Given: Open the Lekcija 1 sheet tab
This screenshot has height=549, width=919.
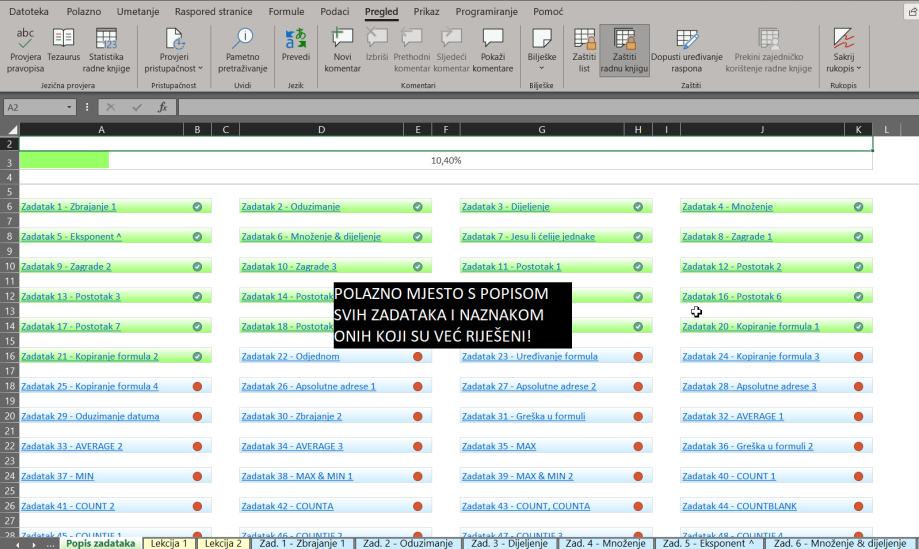Looking at the screenshot, I should (x=169, y=543).
